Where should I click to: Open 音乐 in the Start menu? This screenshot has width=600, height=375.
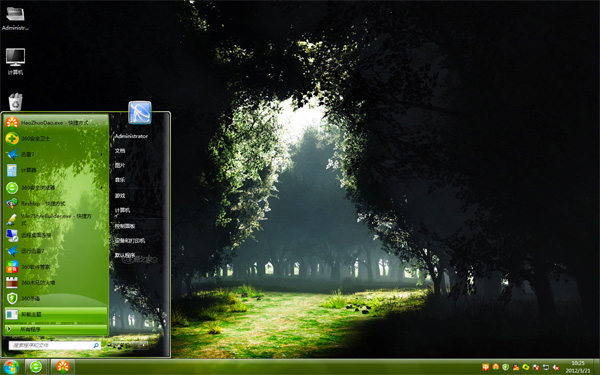(x=120, y=180)
